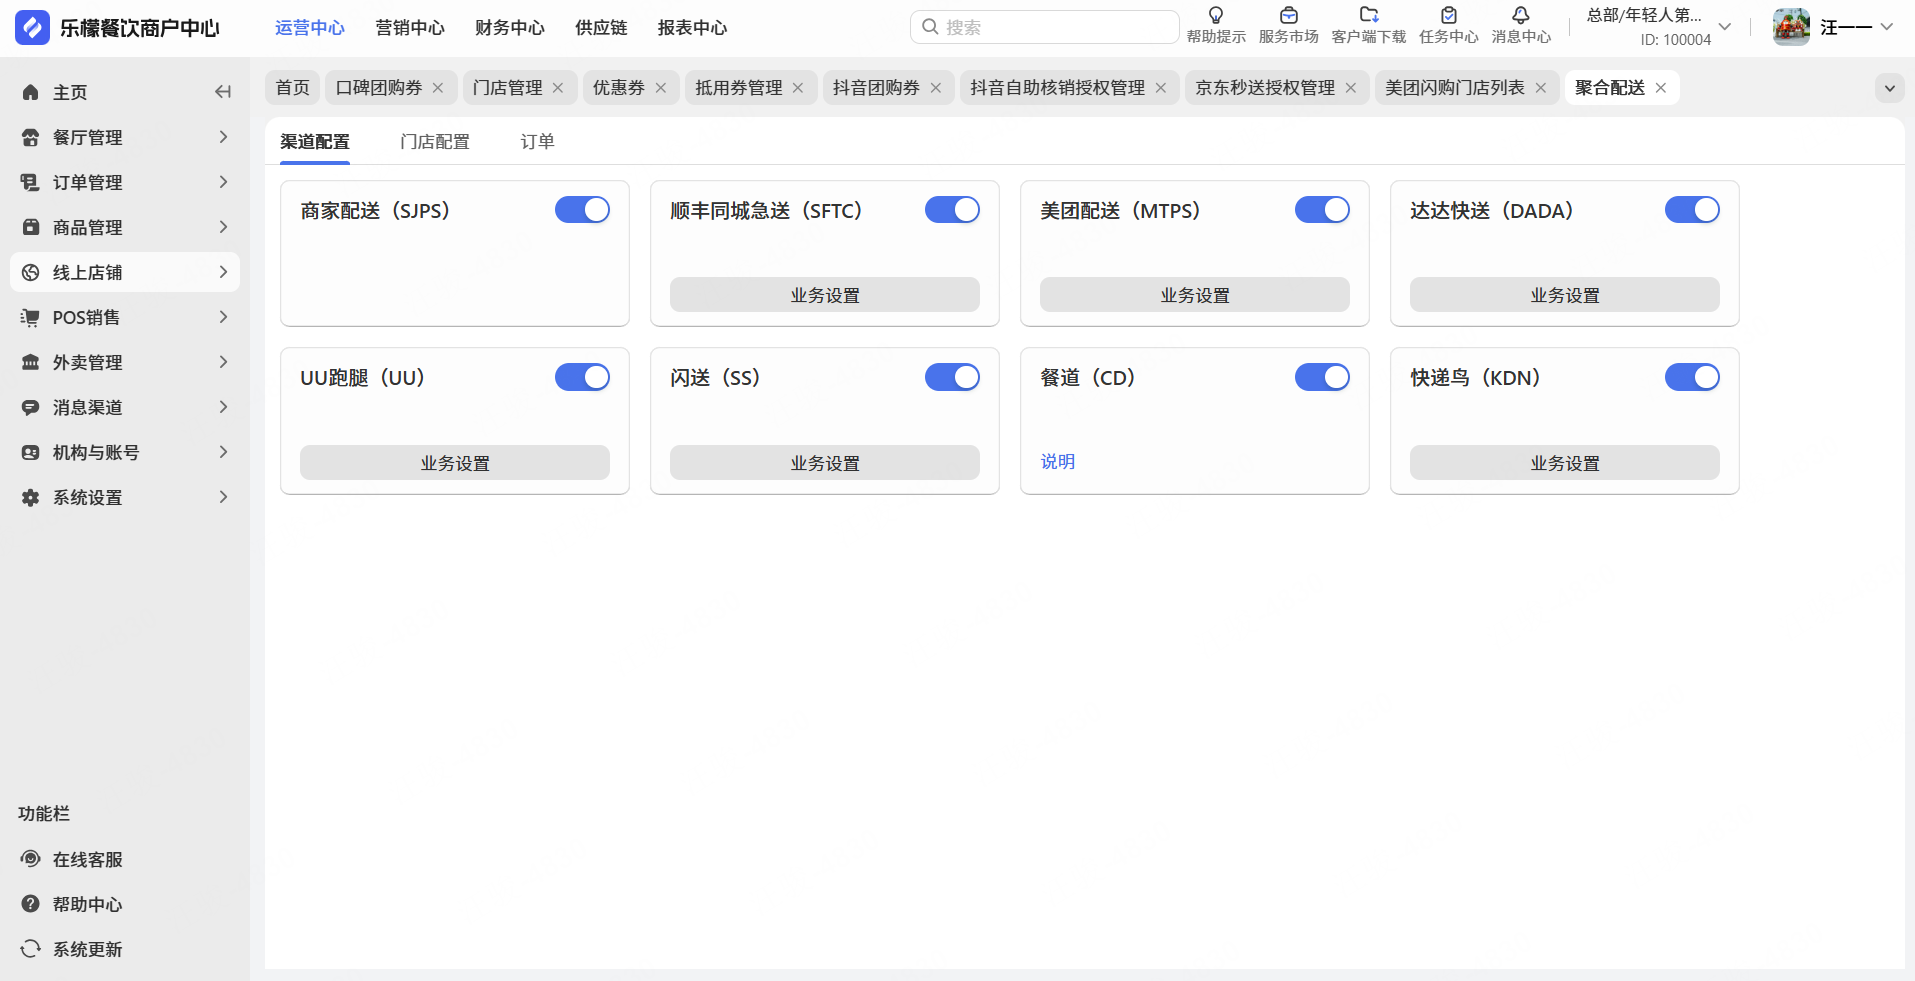Viewport: 1915px width, 981px height.
Task: Click the search magnifier icon
Action: 930,27
